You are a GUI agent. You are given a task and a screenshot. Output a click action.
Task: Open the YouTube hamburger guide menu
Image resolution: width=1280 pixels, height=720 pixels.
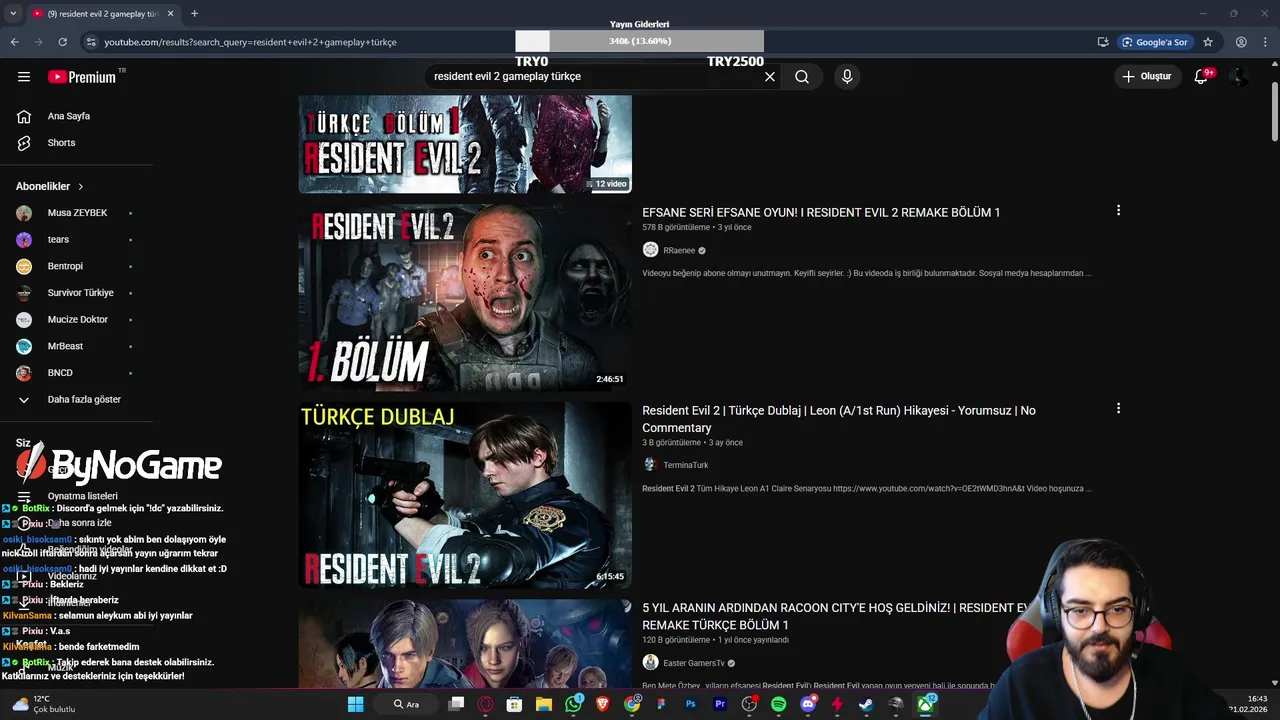(x=24, y=77)
